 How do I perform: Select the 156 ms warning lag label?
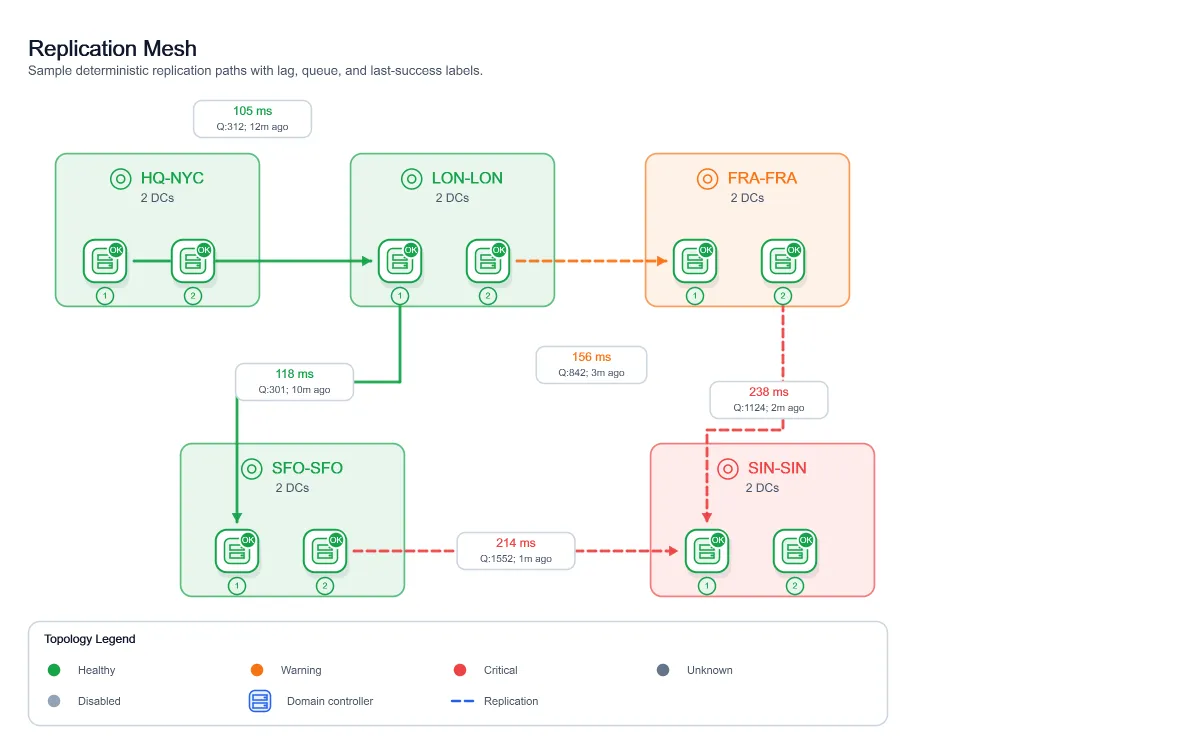click(592, 365)
